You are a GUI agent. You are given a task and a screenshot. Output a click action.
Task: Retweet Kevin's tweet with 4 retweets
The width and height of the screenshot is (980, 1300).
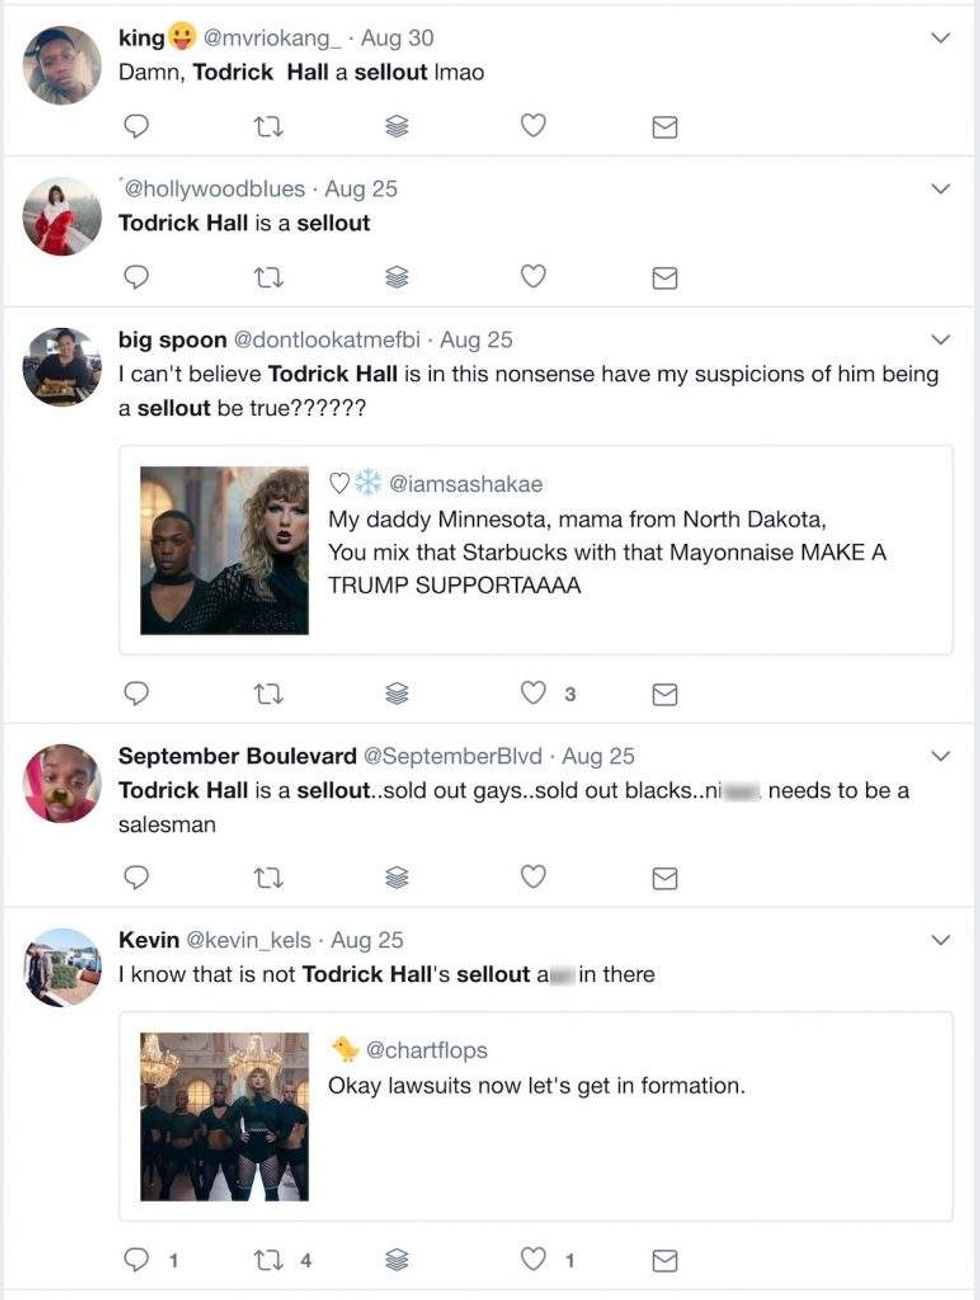[268, 1260]
